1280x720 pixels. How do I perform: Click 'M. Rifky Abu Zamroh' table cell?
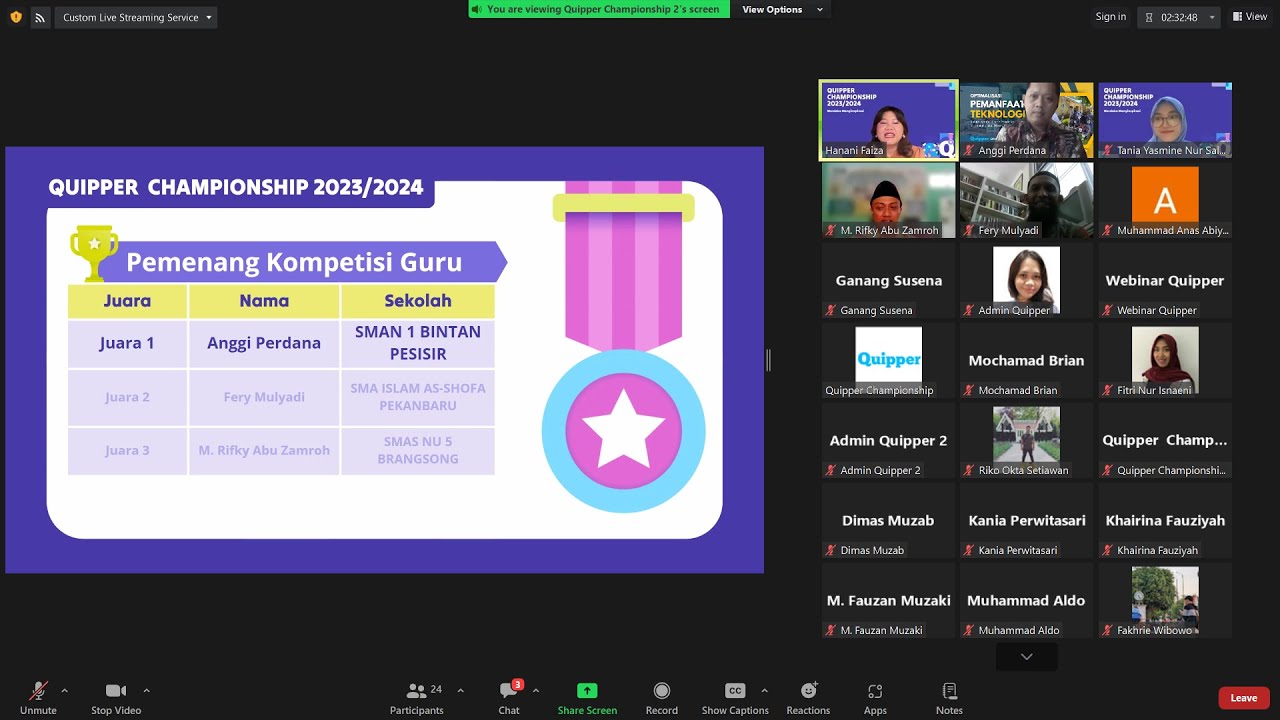tap(264, 451)
